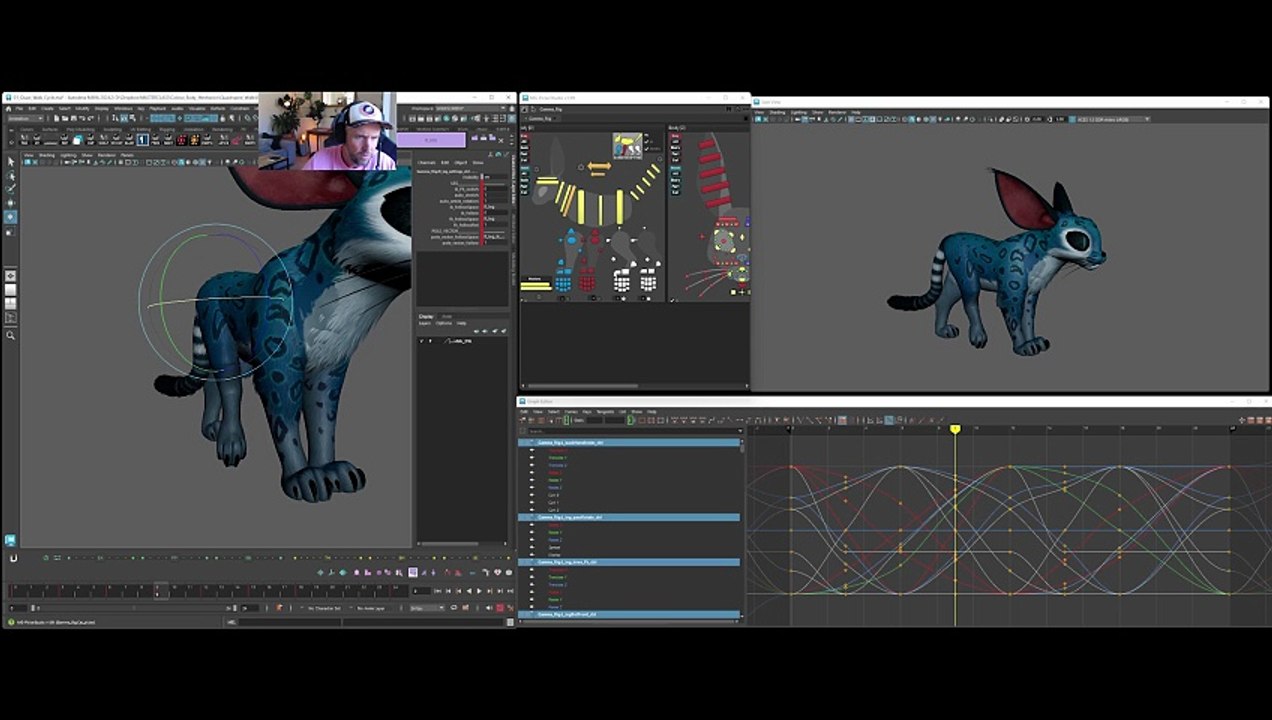Select the Paint Selection brush tool

point(10,188)
